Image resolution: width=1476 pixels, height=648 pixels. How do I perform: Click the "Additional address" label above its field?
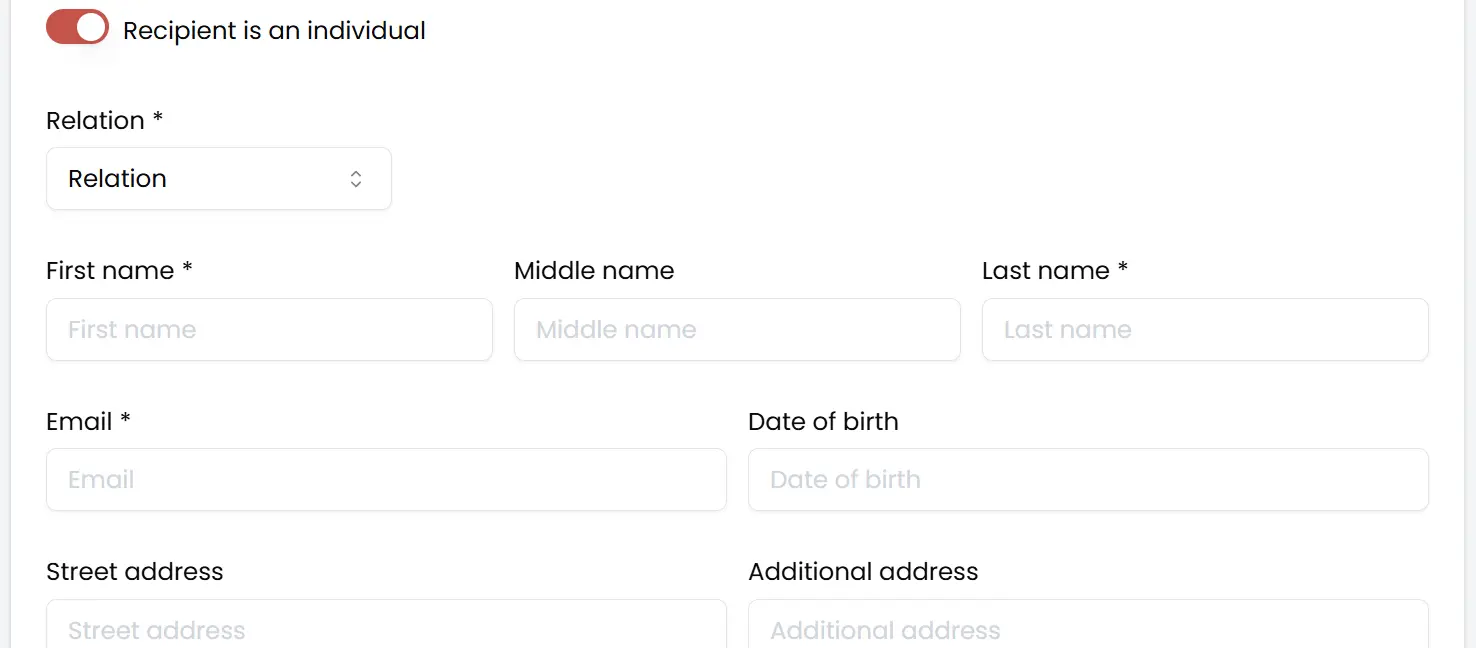click(x=863, y=571)
